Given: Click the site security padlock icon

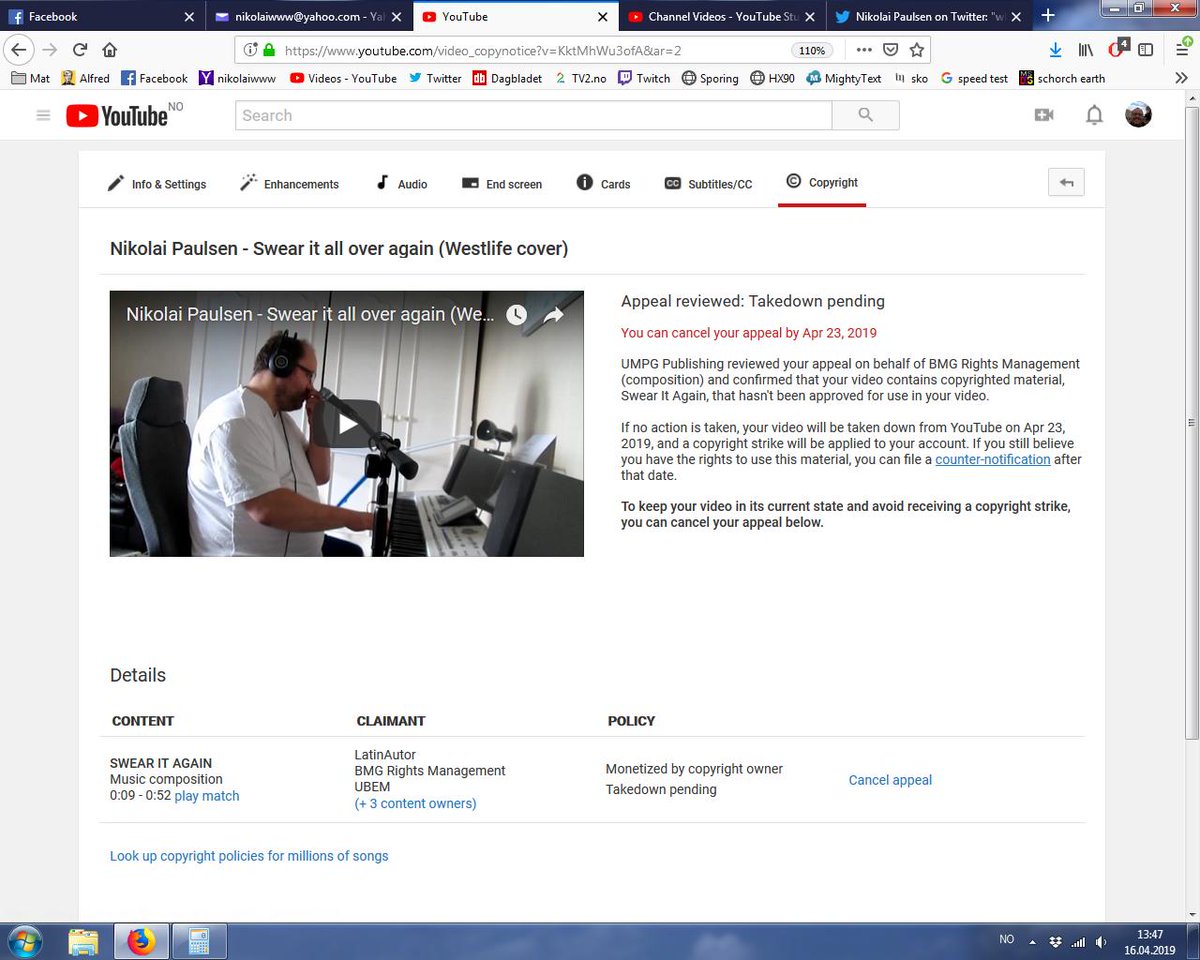Looking at the screenshot, I should point(268,49).
